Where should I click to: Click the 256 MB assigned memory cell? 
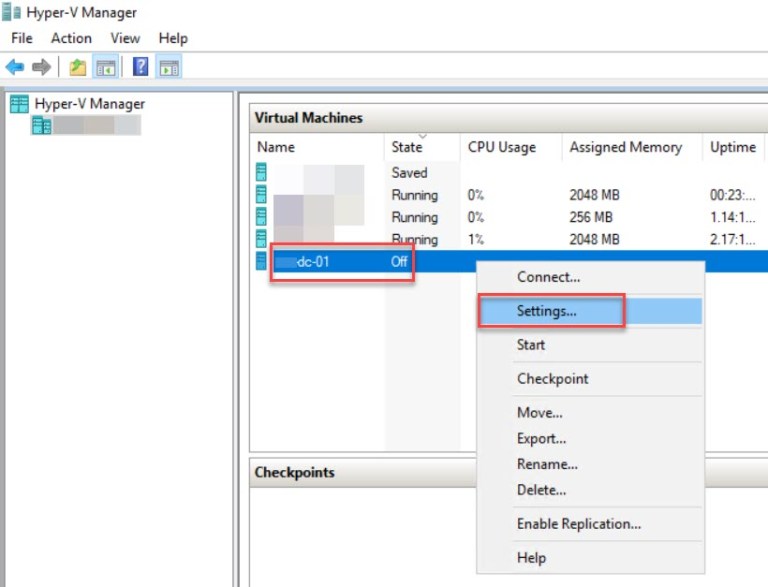pyautogui.click(x=591, y=217)
